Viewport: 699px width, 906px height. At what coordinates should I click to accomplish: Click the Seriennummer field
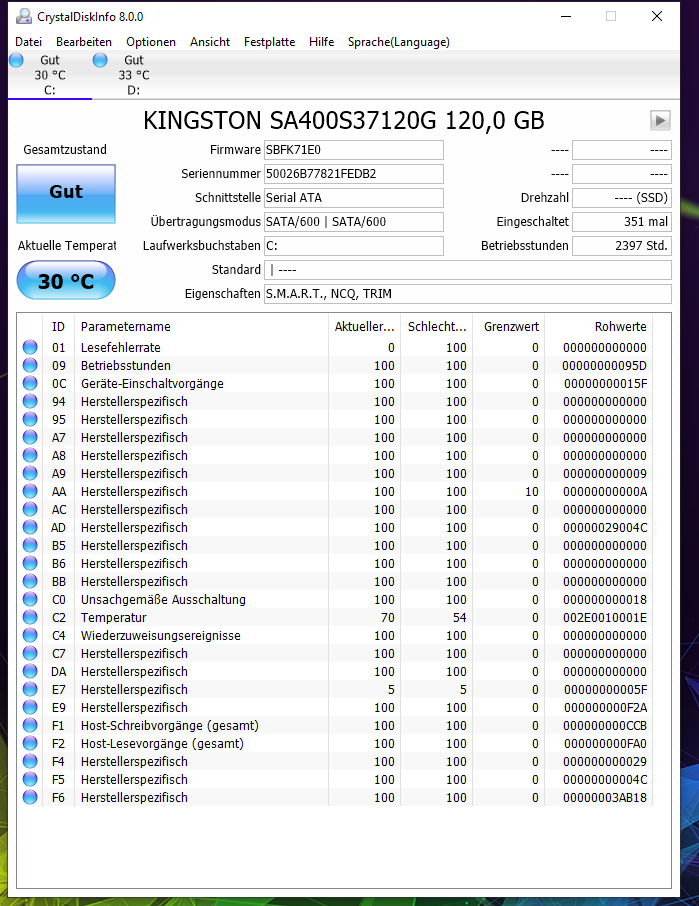click(x=354, y=174)
